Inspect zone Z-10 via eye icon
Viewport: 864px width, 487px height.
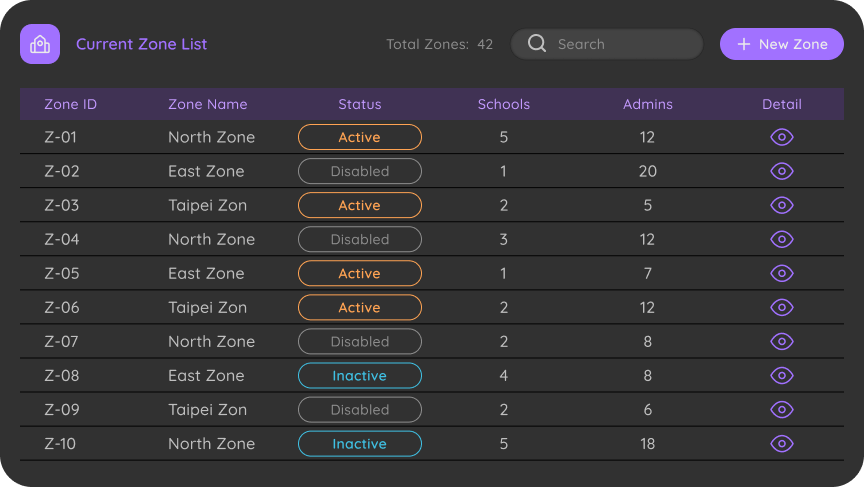pyautogui.click(x=781, y=443)
